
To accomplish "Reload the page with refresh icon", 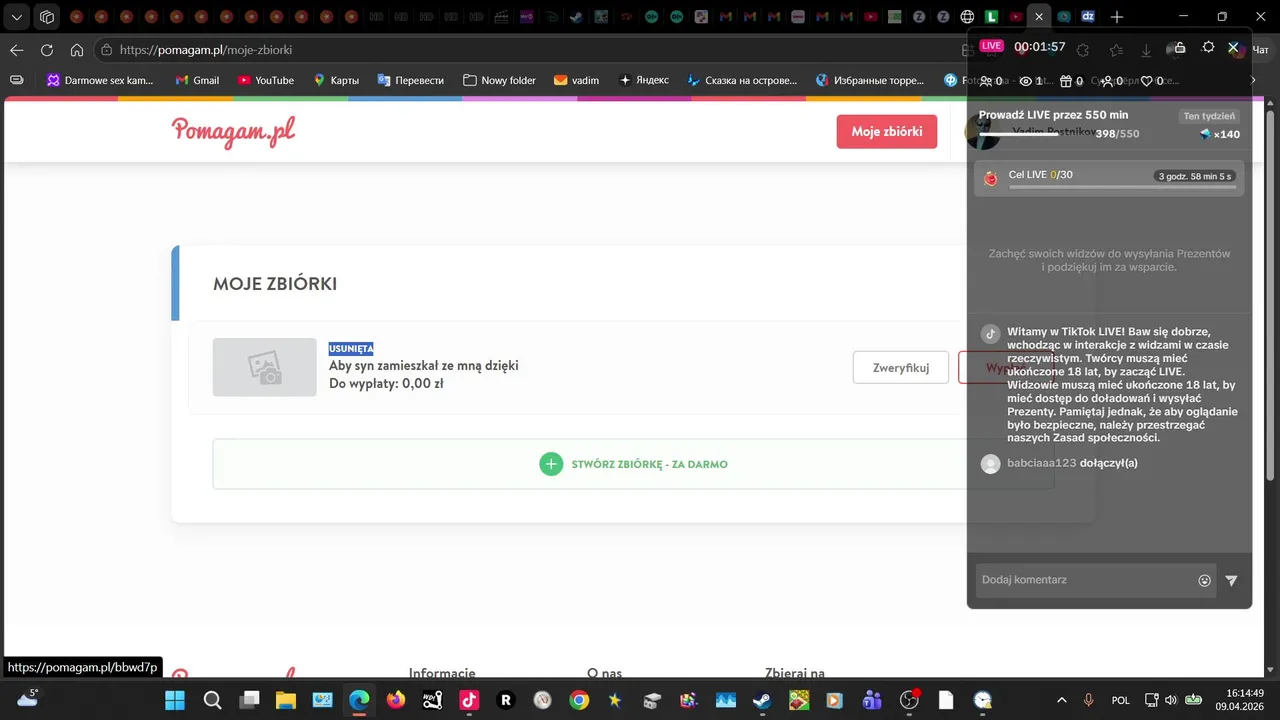I will 46,50.
